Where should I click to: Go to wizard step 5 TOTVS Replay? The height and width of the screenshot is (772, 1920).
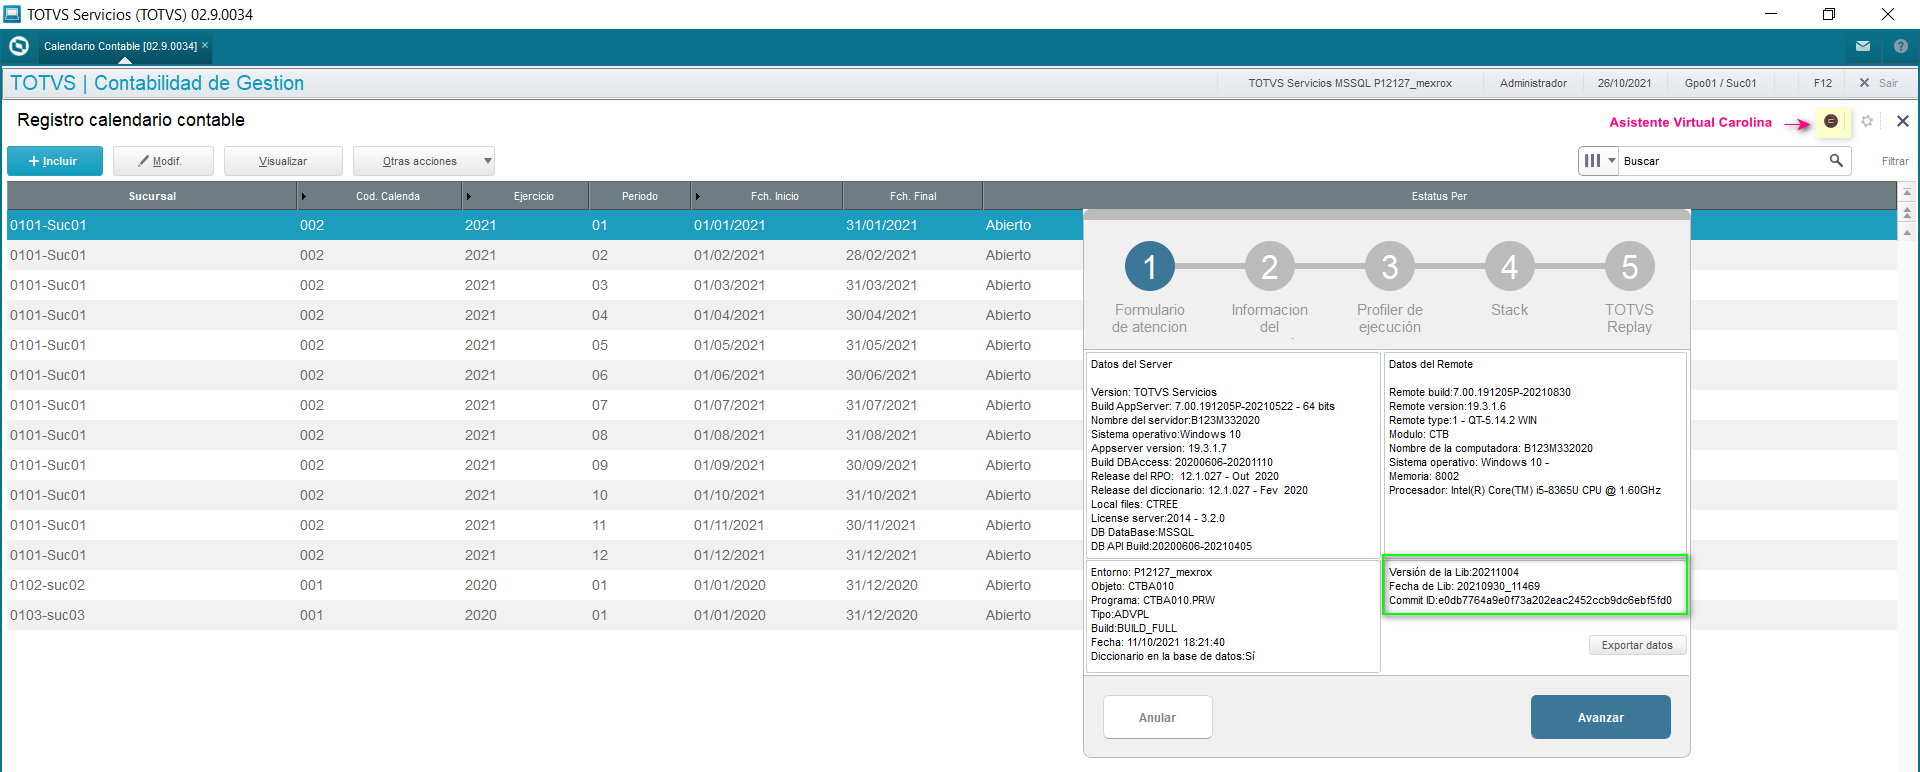click(1630, 267)
